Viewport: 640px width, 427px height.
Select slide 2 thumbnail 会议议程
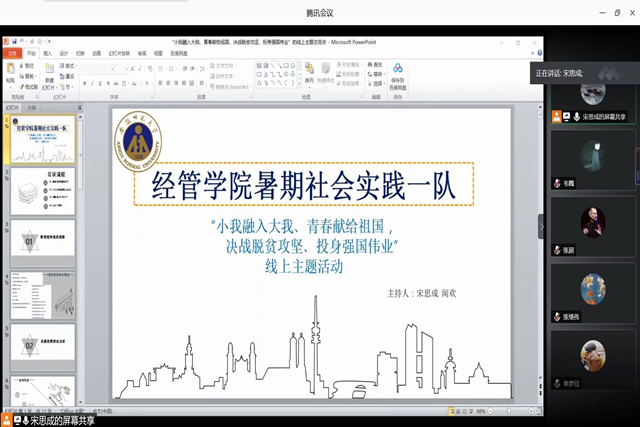tap(43, 191)
